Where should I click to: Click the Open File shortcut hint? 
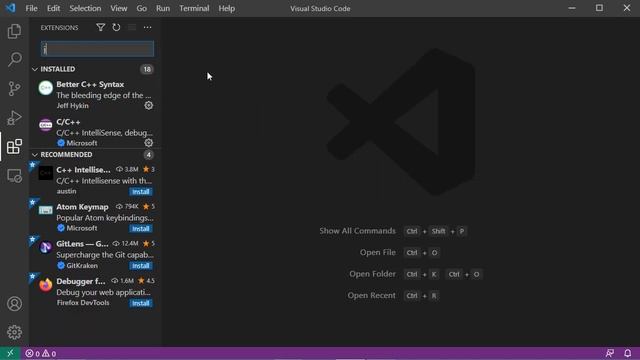[x=378, y=253]
